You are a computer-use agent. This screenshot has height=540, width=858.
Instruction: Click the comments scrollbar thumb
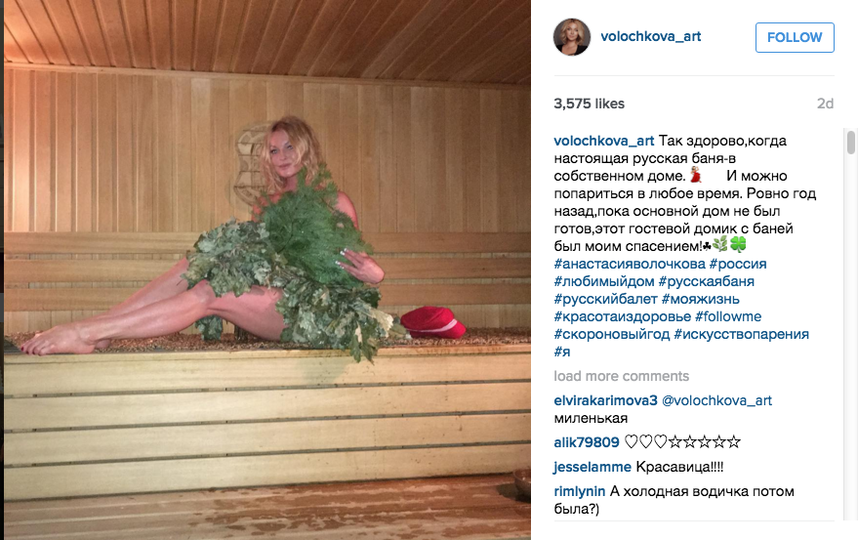[x=851, y=142]
